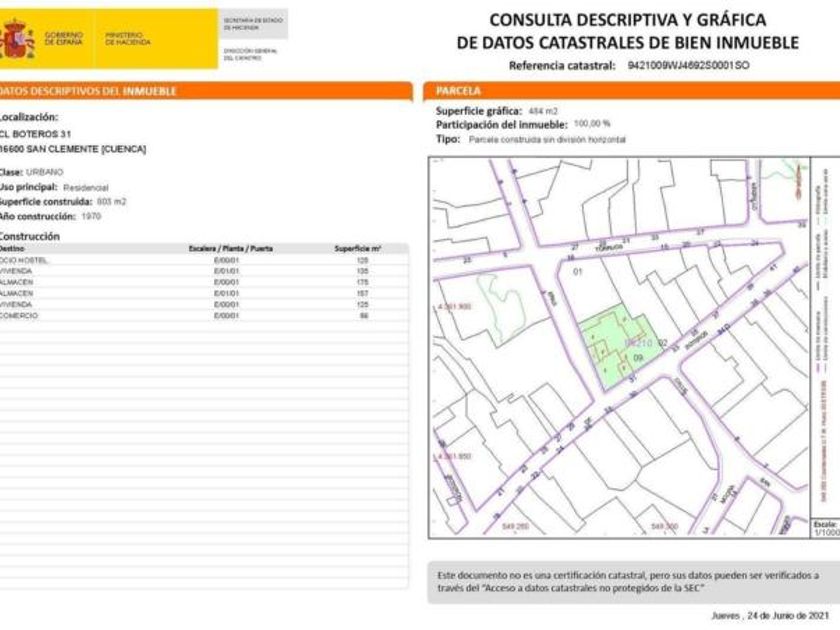Select the built area value '803 m2'
Image resolution: width=840 pixels, height=630 pixels.
(x=111, y=202)
